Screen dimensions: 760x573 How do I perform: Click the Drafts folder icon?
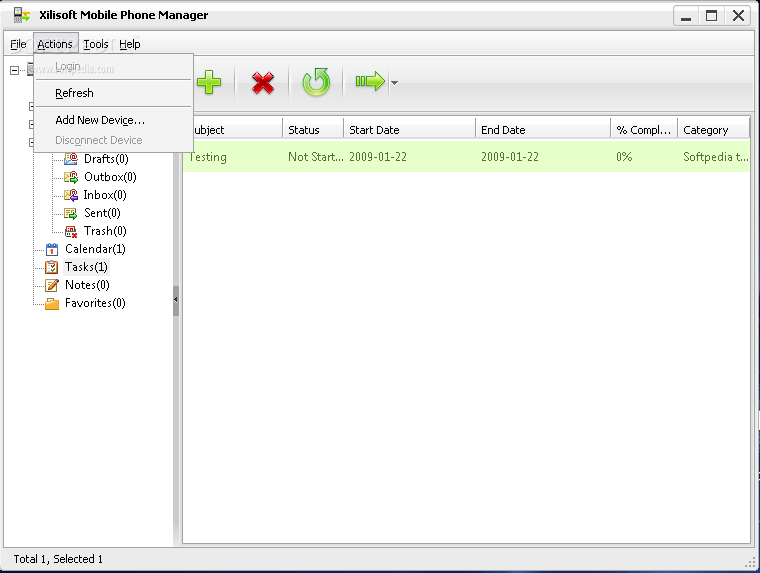pyautogui.click(x=71, y=159)
